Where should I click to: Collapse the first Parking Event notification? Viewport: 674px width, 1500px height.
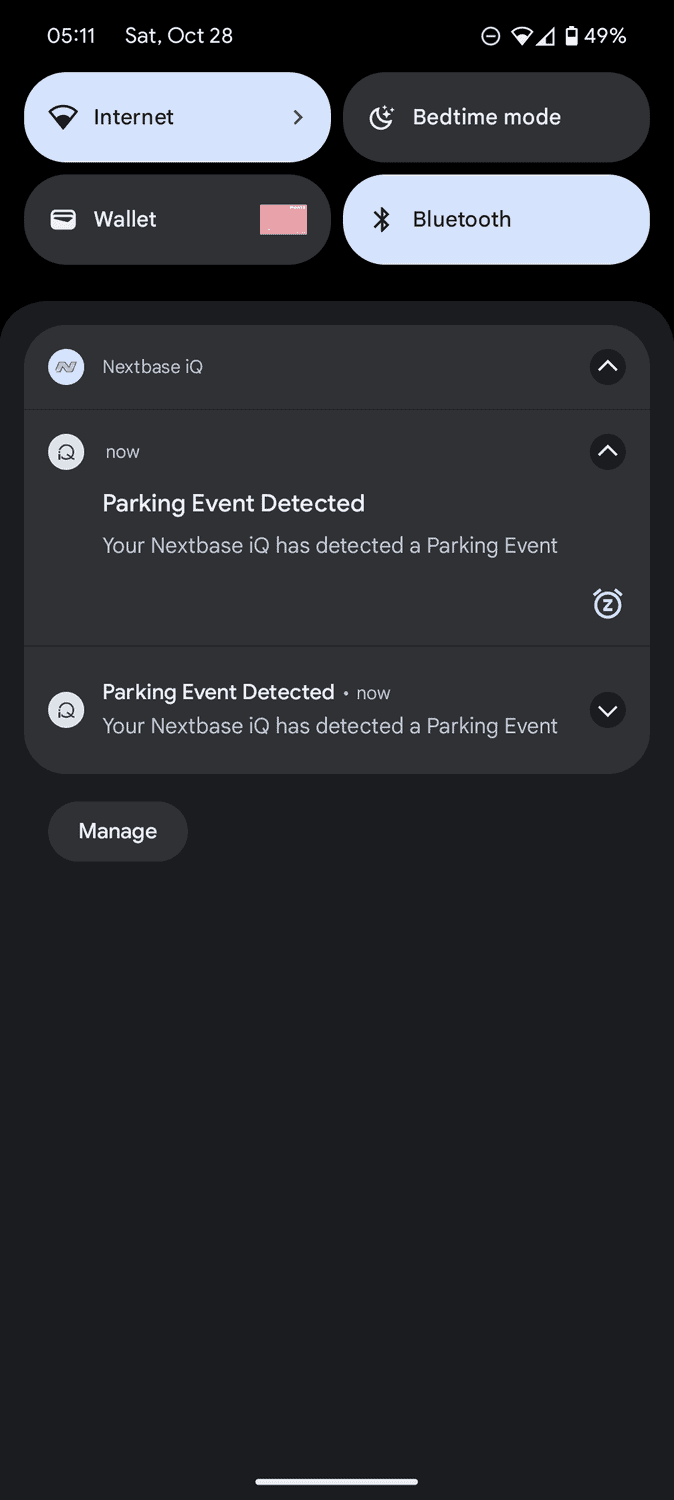click(607, 452)
